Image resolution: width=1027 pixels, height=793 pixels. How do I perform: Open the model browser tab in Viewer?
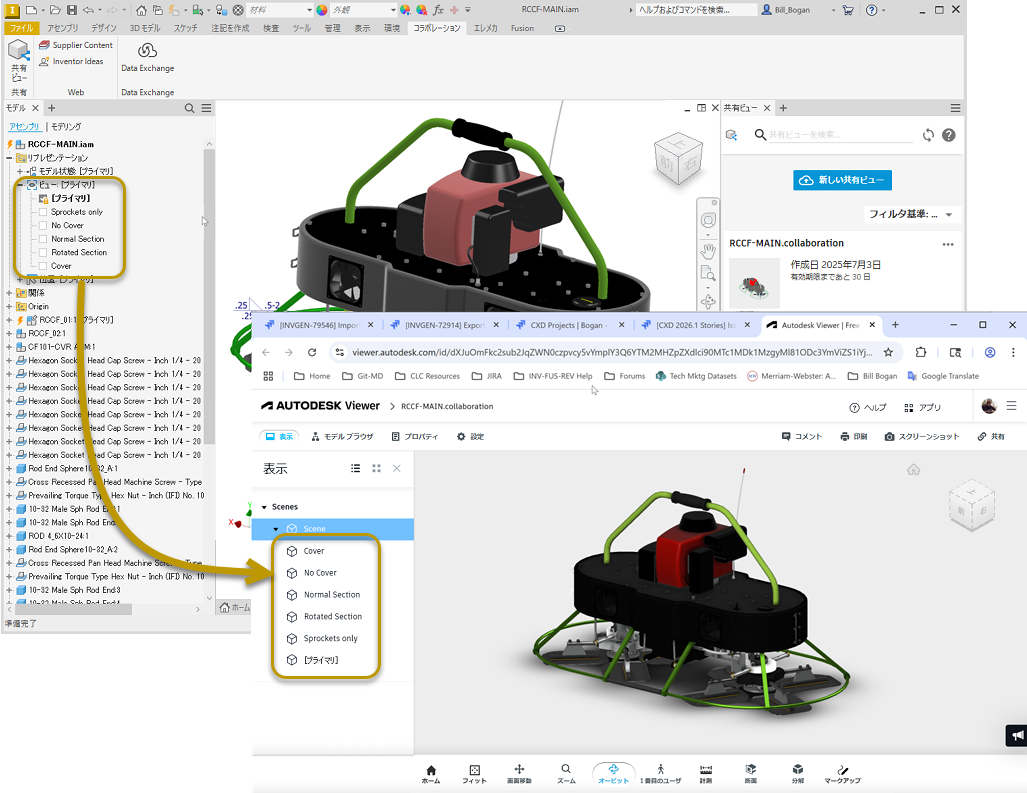(342, 437)
